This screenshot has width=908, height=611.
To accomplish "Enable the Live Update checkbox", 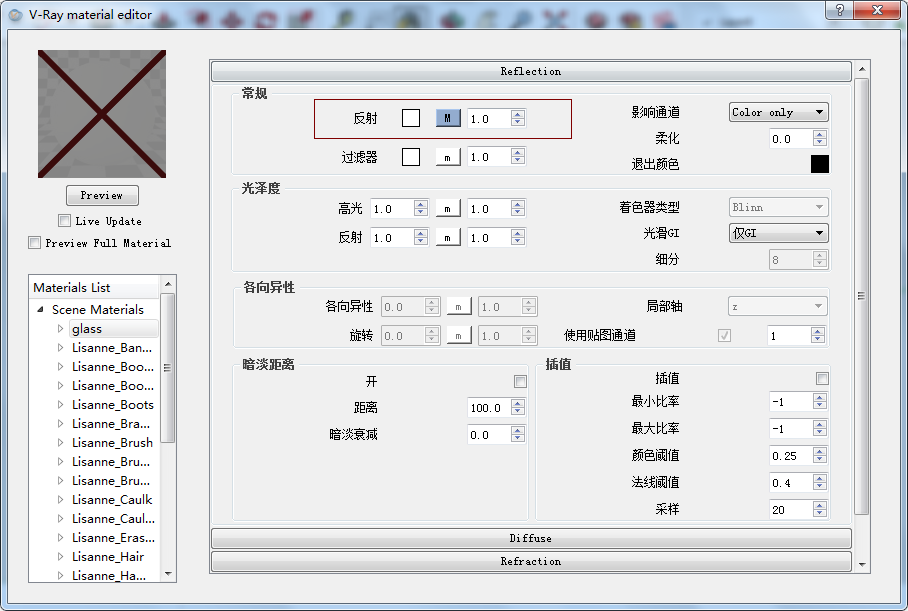I will click(65, 221).
